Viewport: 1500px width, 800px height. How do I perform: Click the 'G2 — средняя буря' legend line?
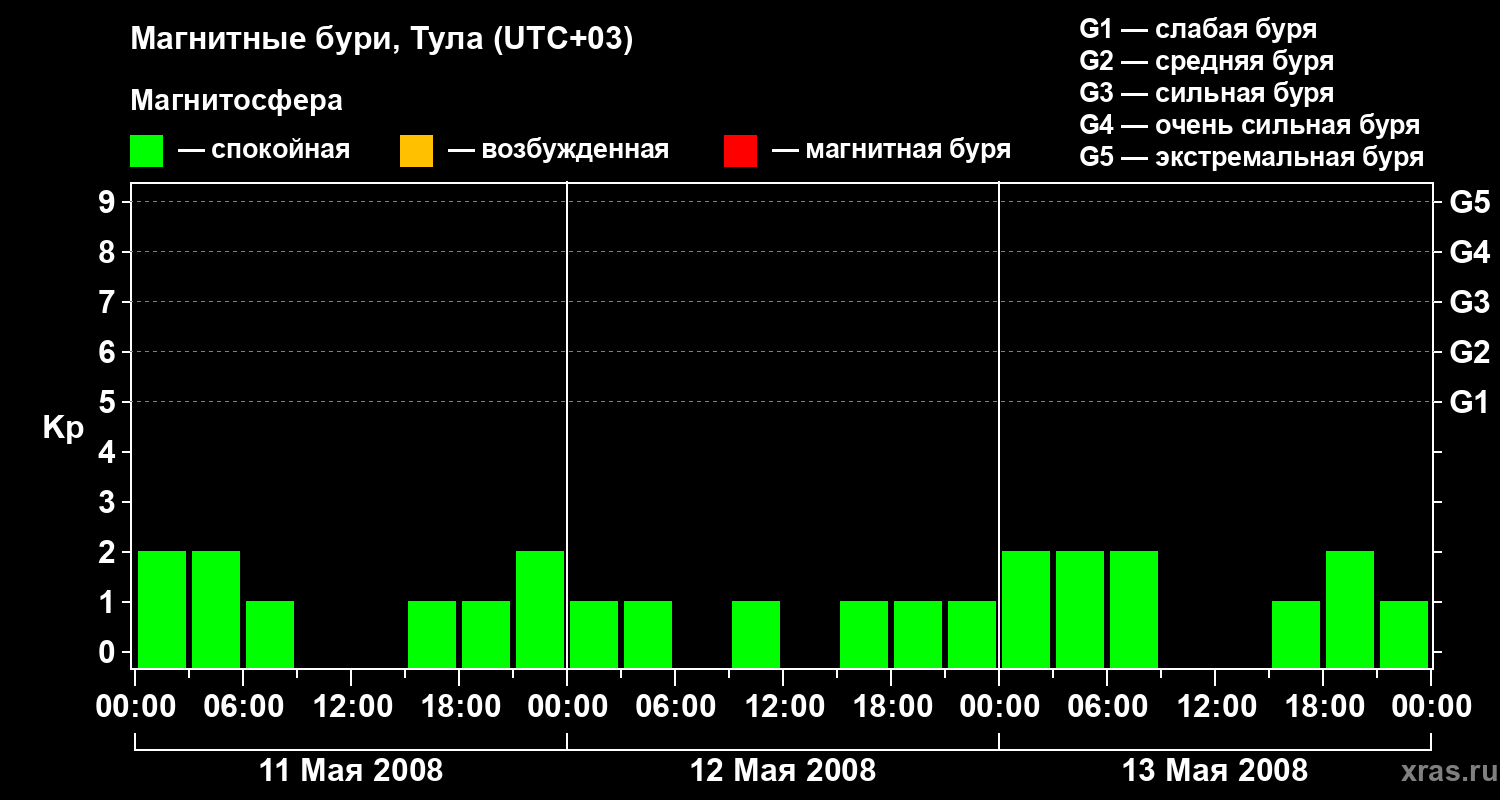coord(1206,61)
